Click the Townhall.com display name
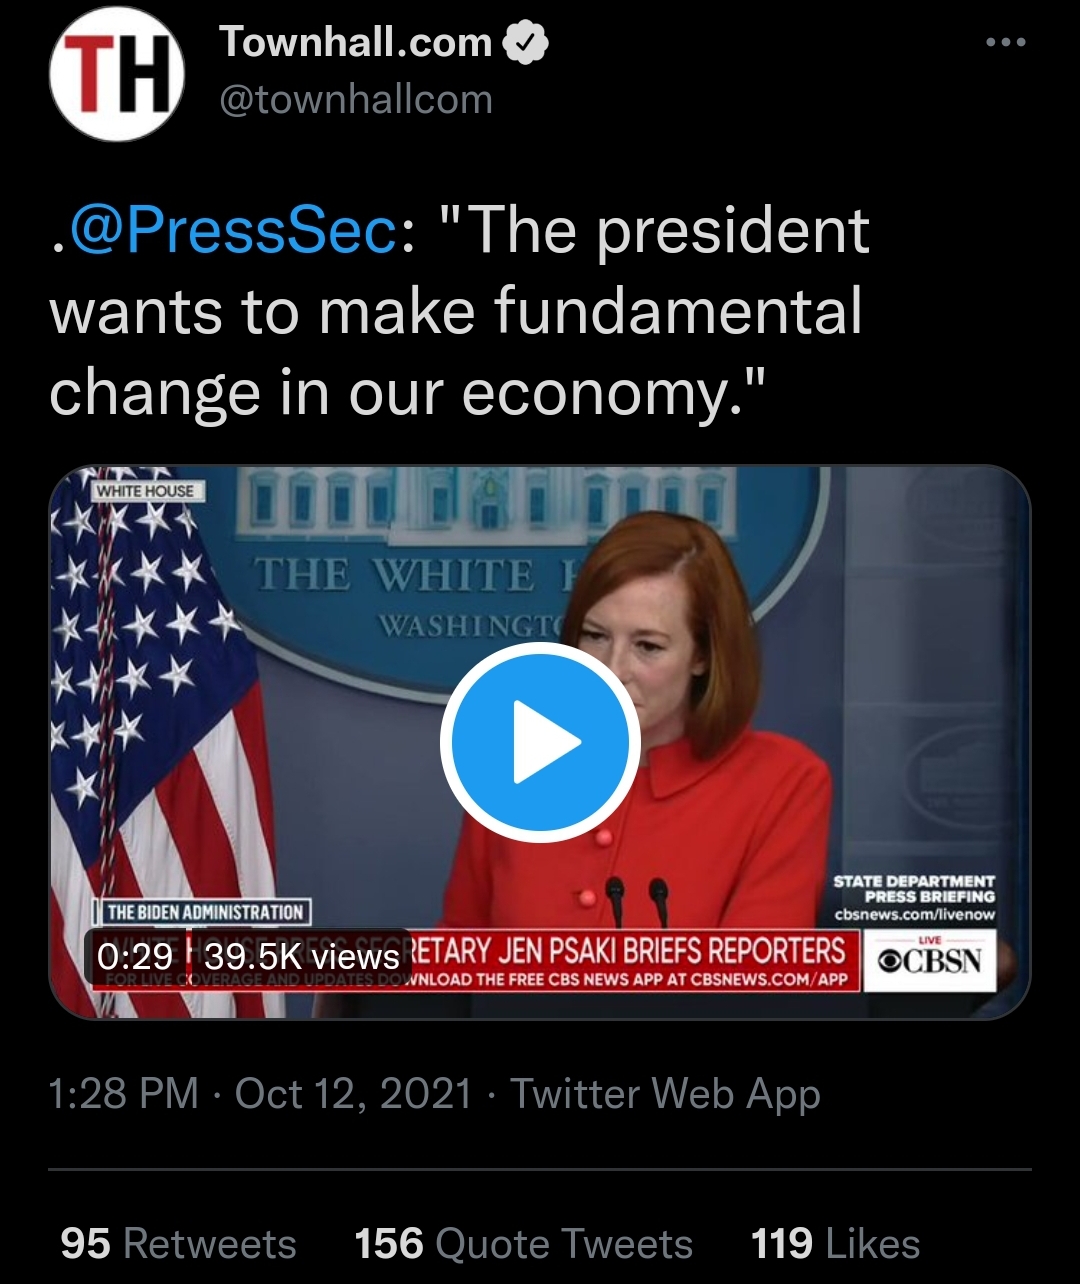 355,42
